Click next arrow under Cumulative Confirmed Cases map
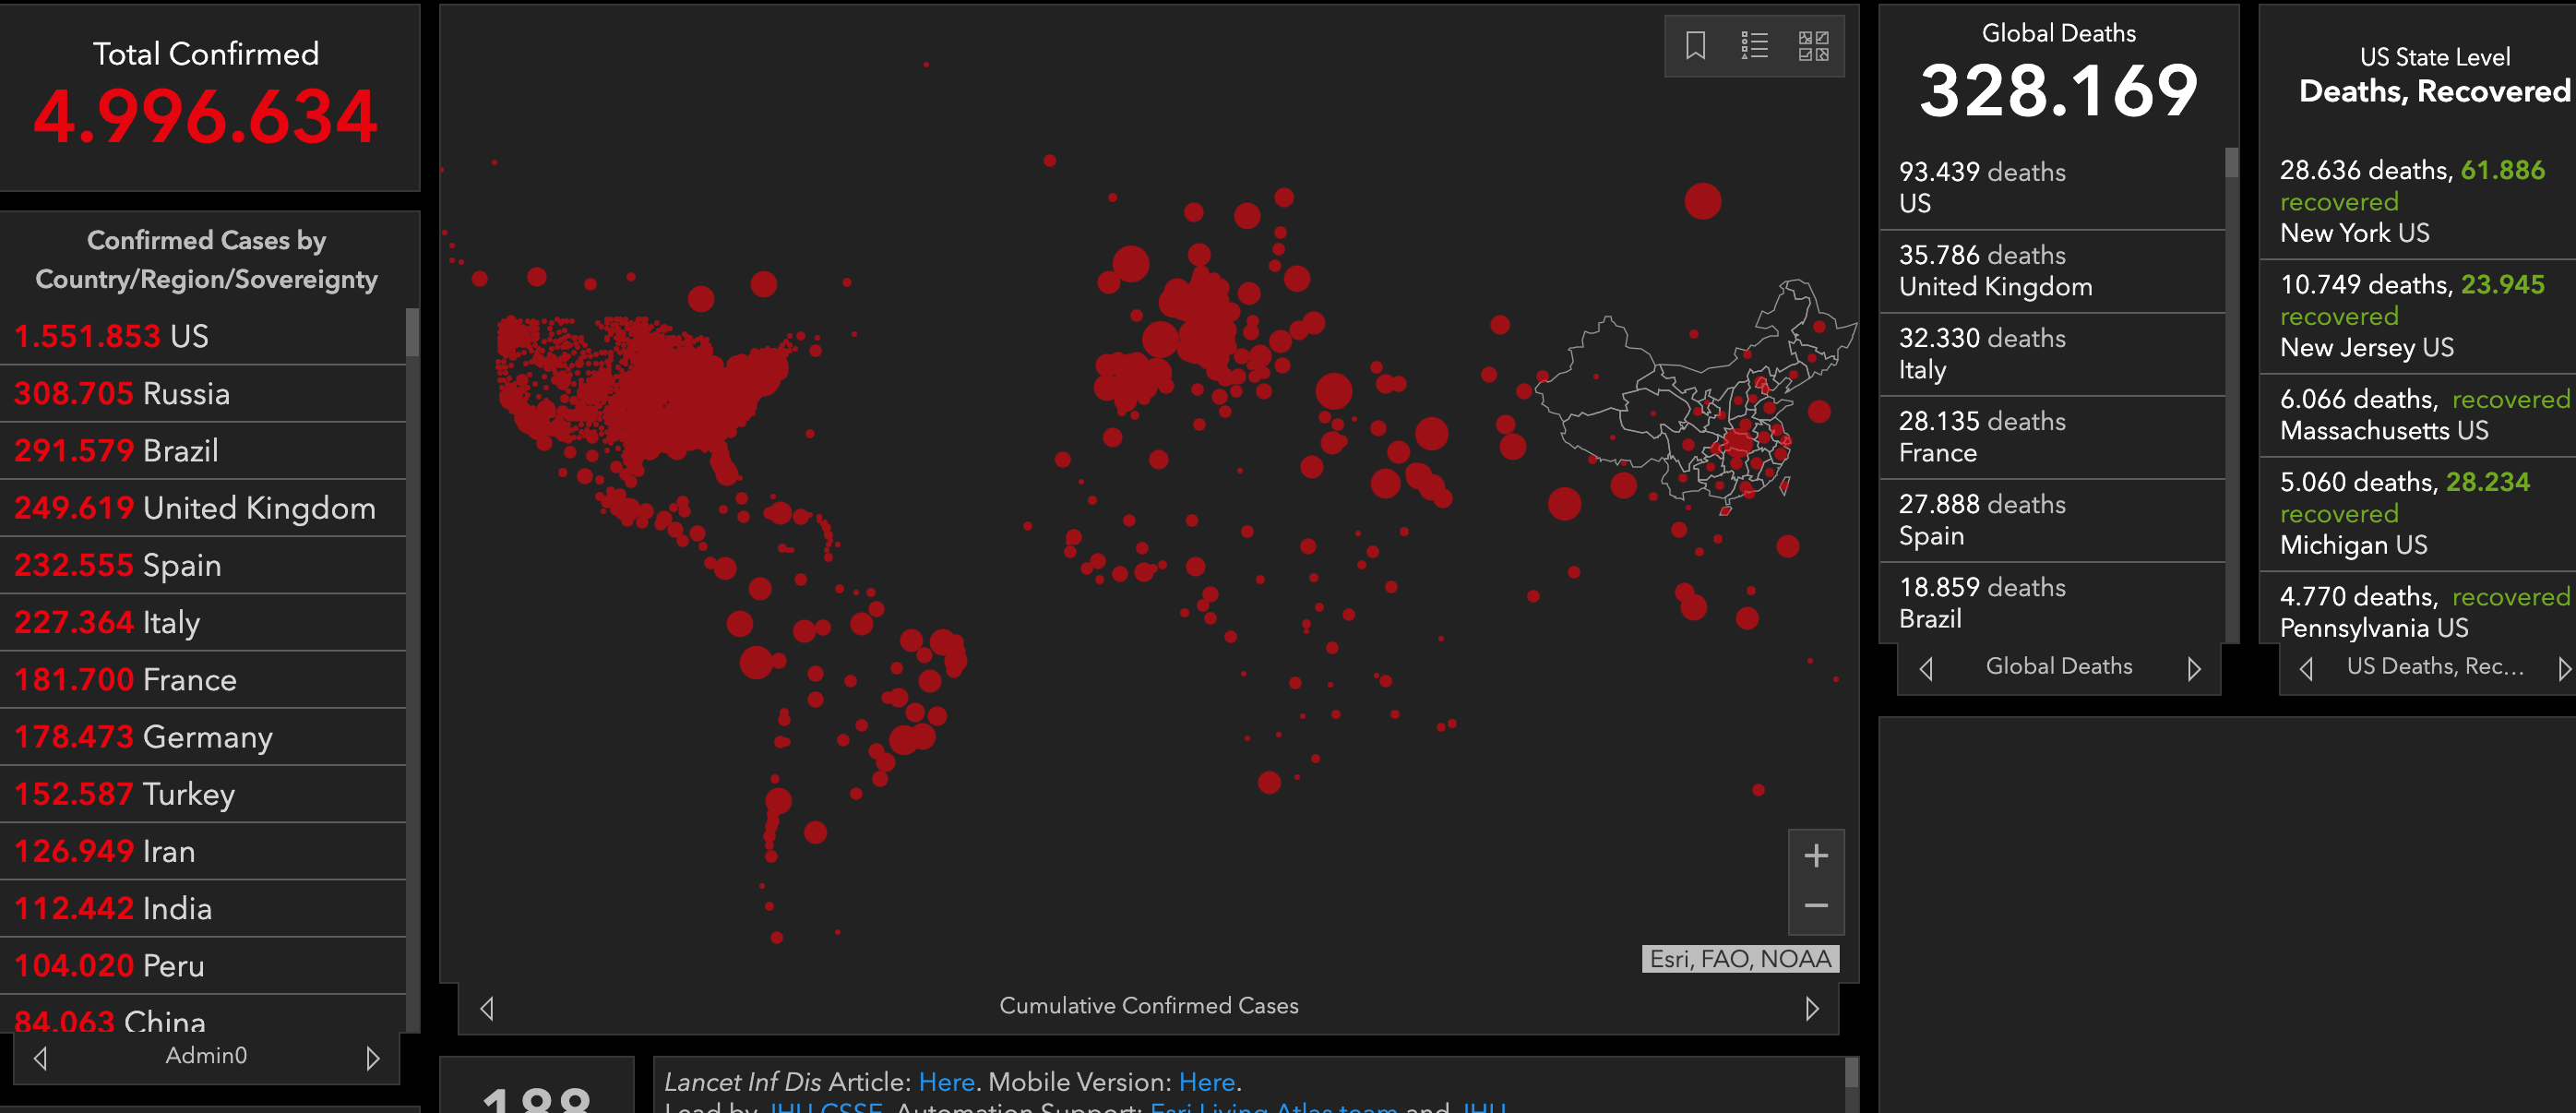The height and width of the screenshot is (1113, 2576). [x=1811, y=1008]
